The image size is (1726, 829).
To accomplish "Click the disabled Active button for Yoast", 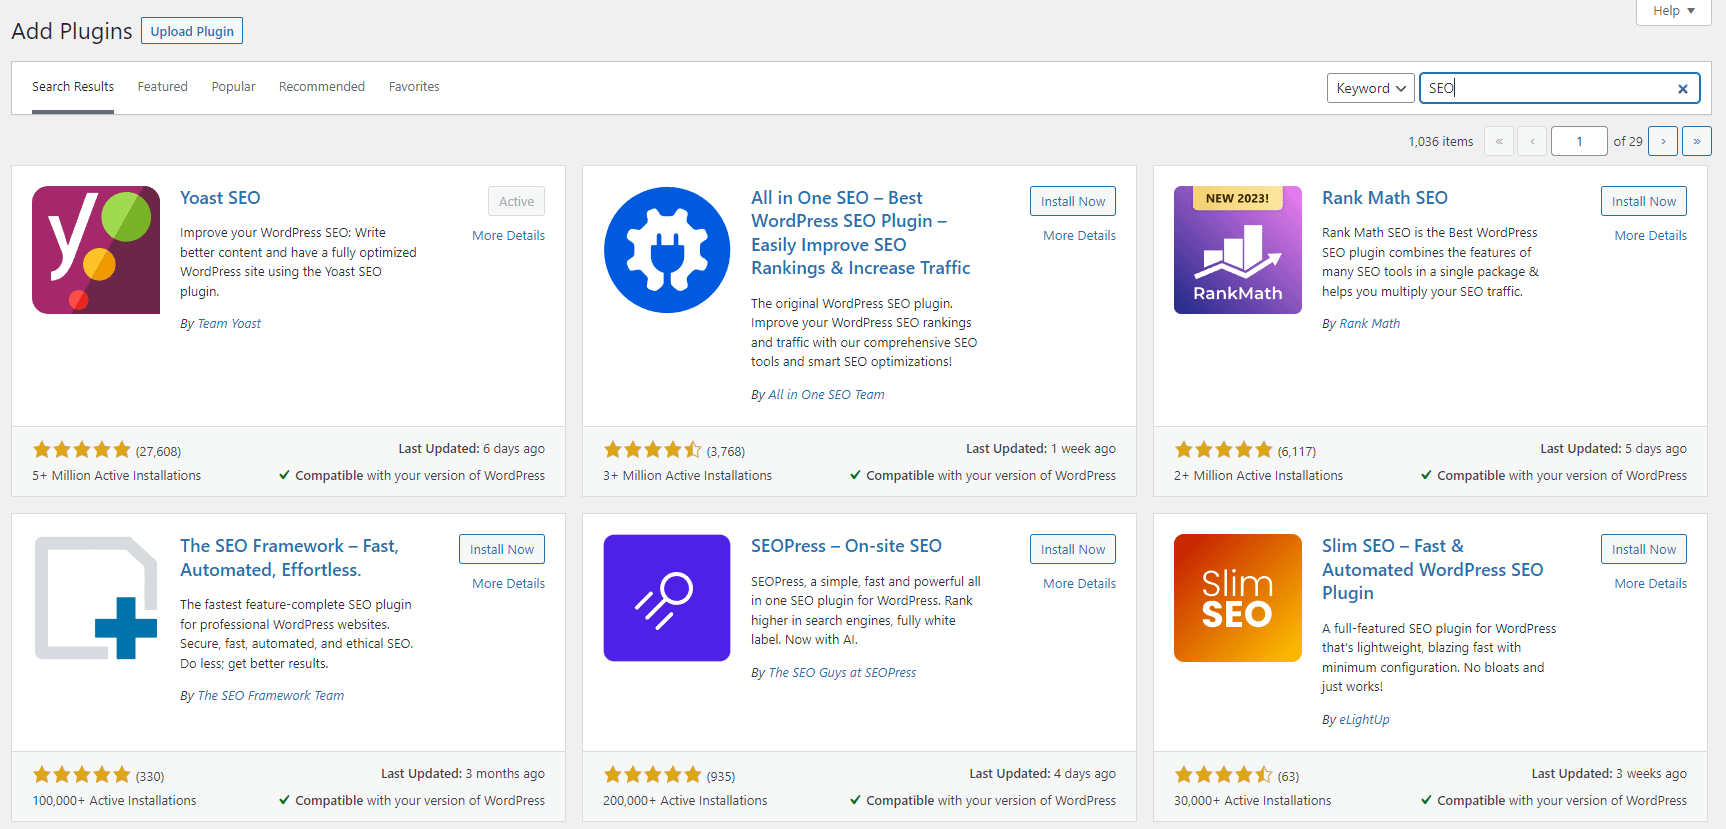I will coord(516,201).
